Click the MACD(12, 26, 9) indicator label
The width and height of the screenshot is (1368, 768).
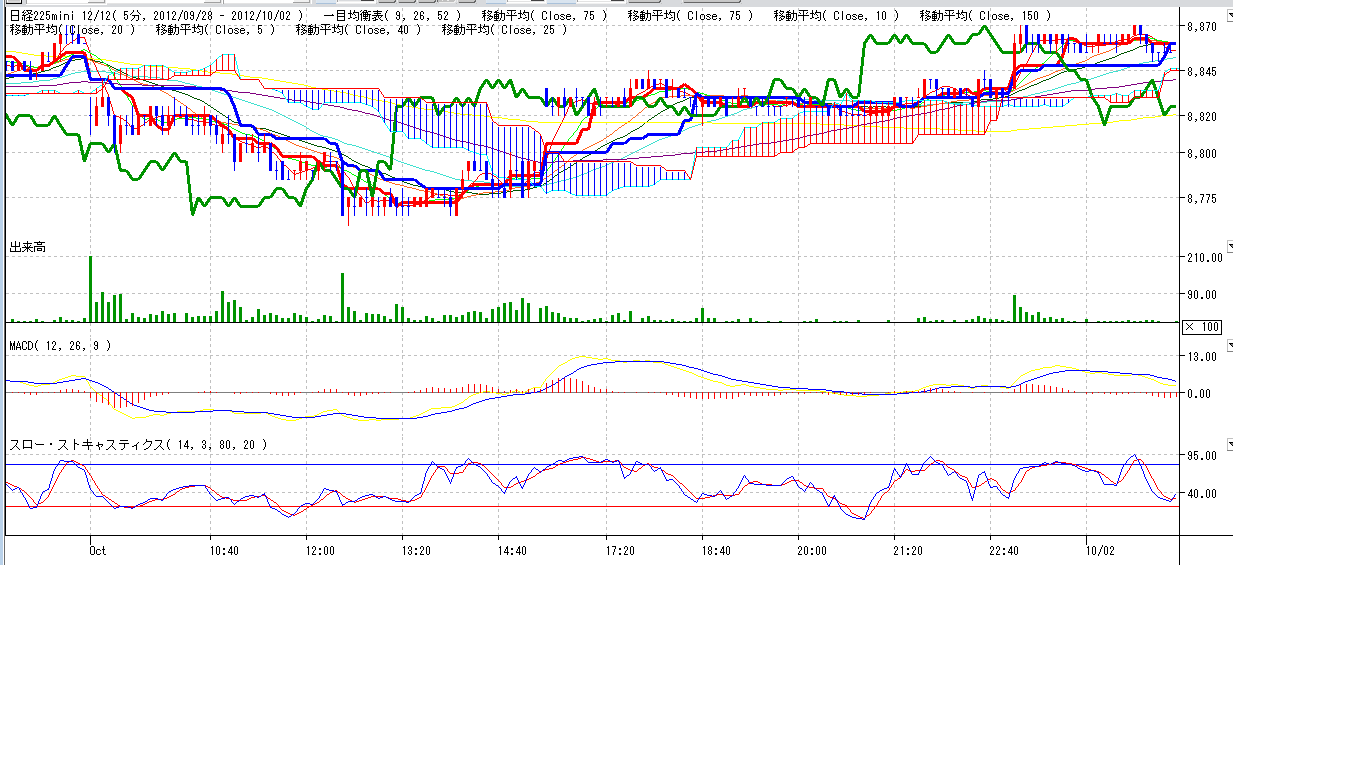tap(60, 346)
